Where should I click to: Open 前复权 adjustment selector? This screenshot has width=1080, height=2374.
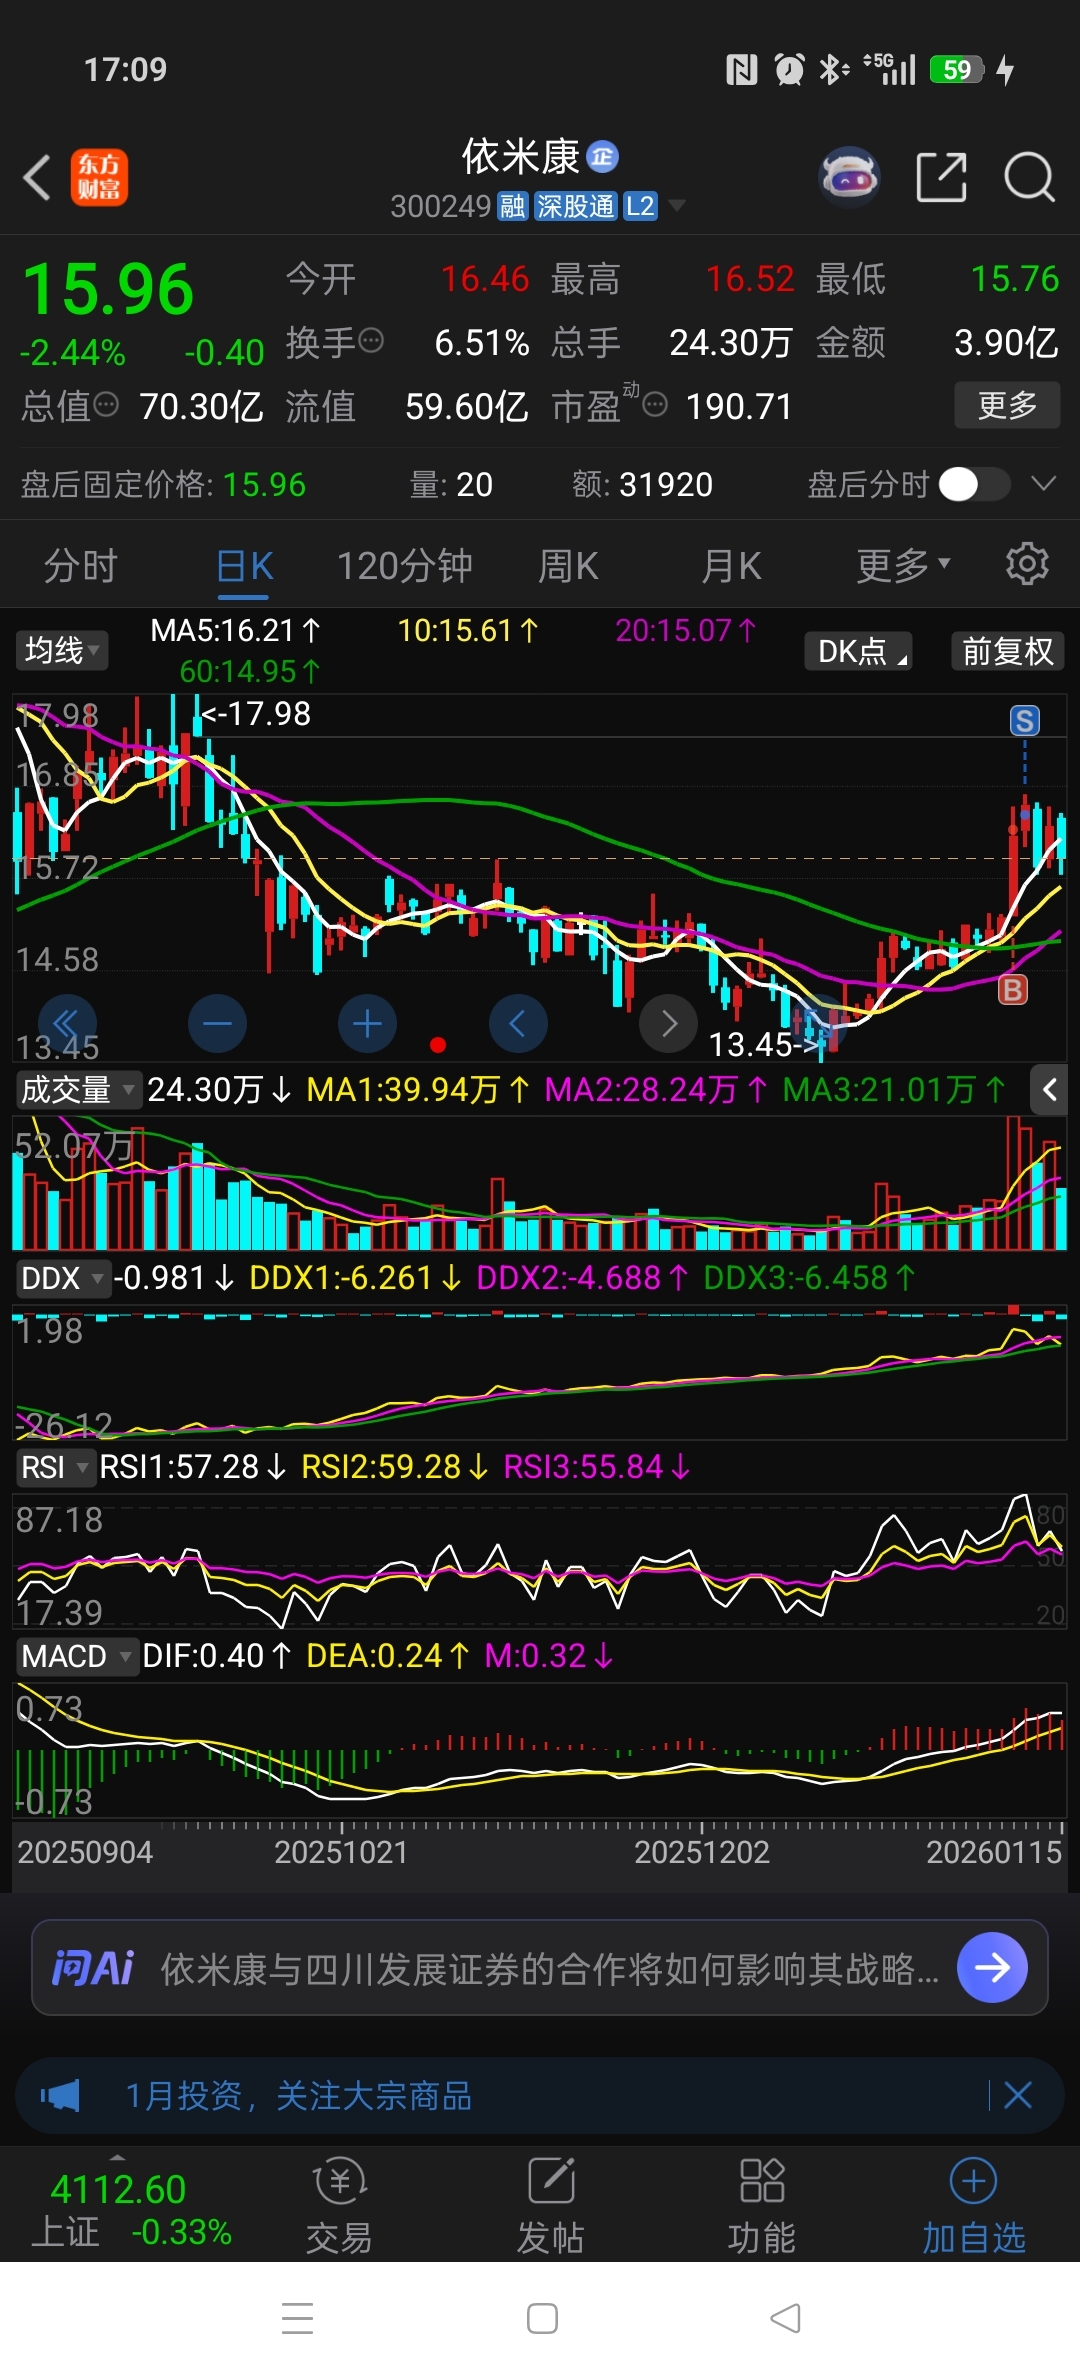(1008, 651)
